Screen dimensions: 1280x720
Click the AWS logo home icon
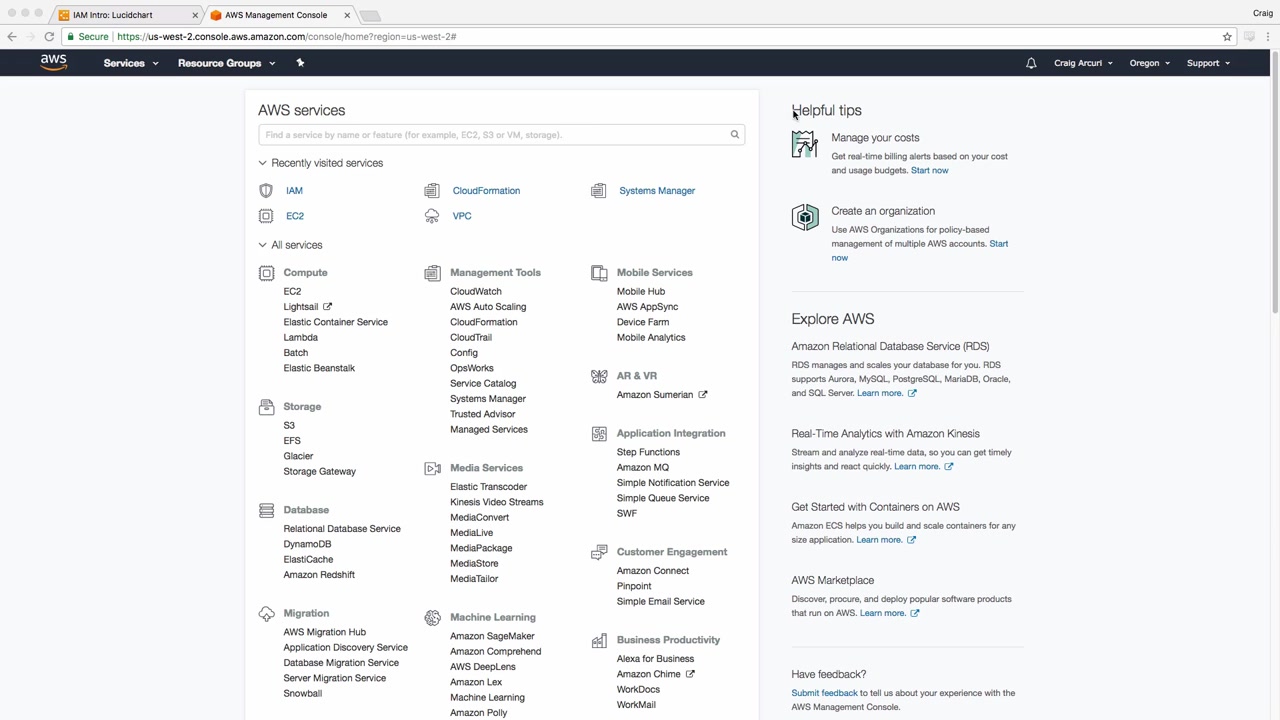[x=54, y=63]
